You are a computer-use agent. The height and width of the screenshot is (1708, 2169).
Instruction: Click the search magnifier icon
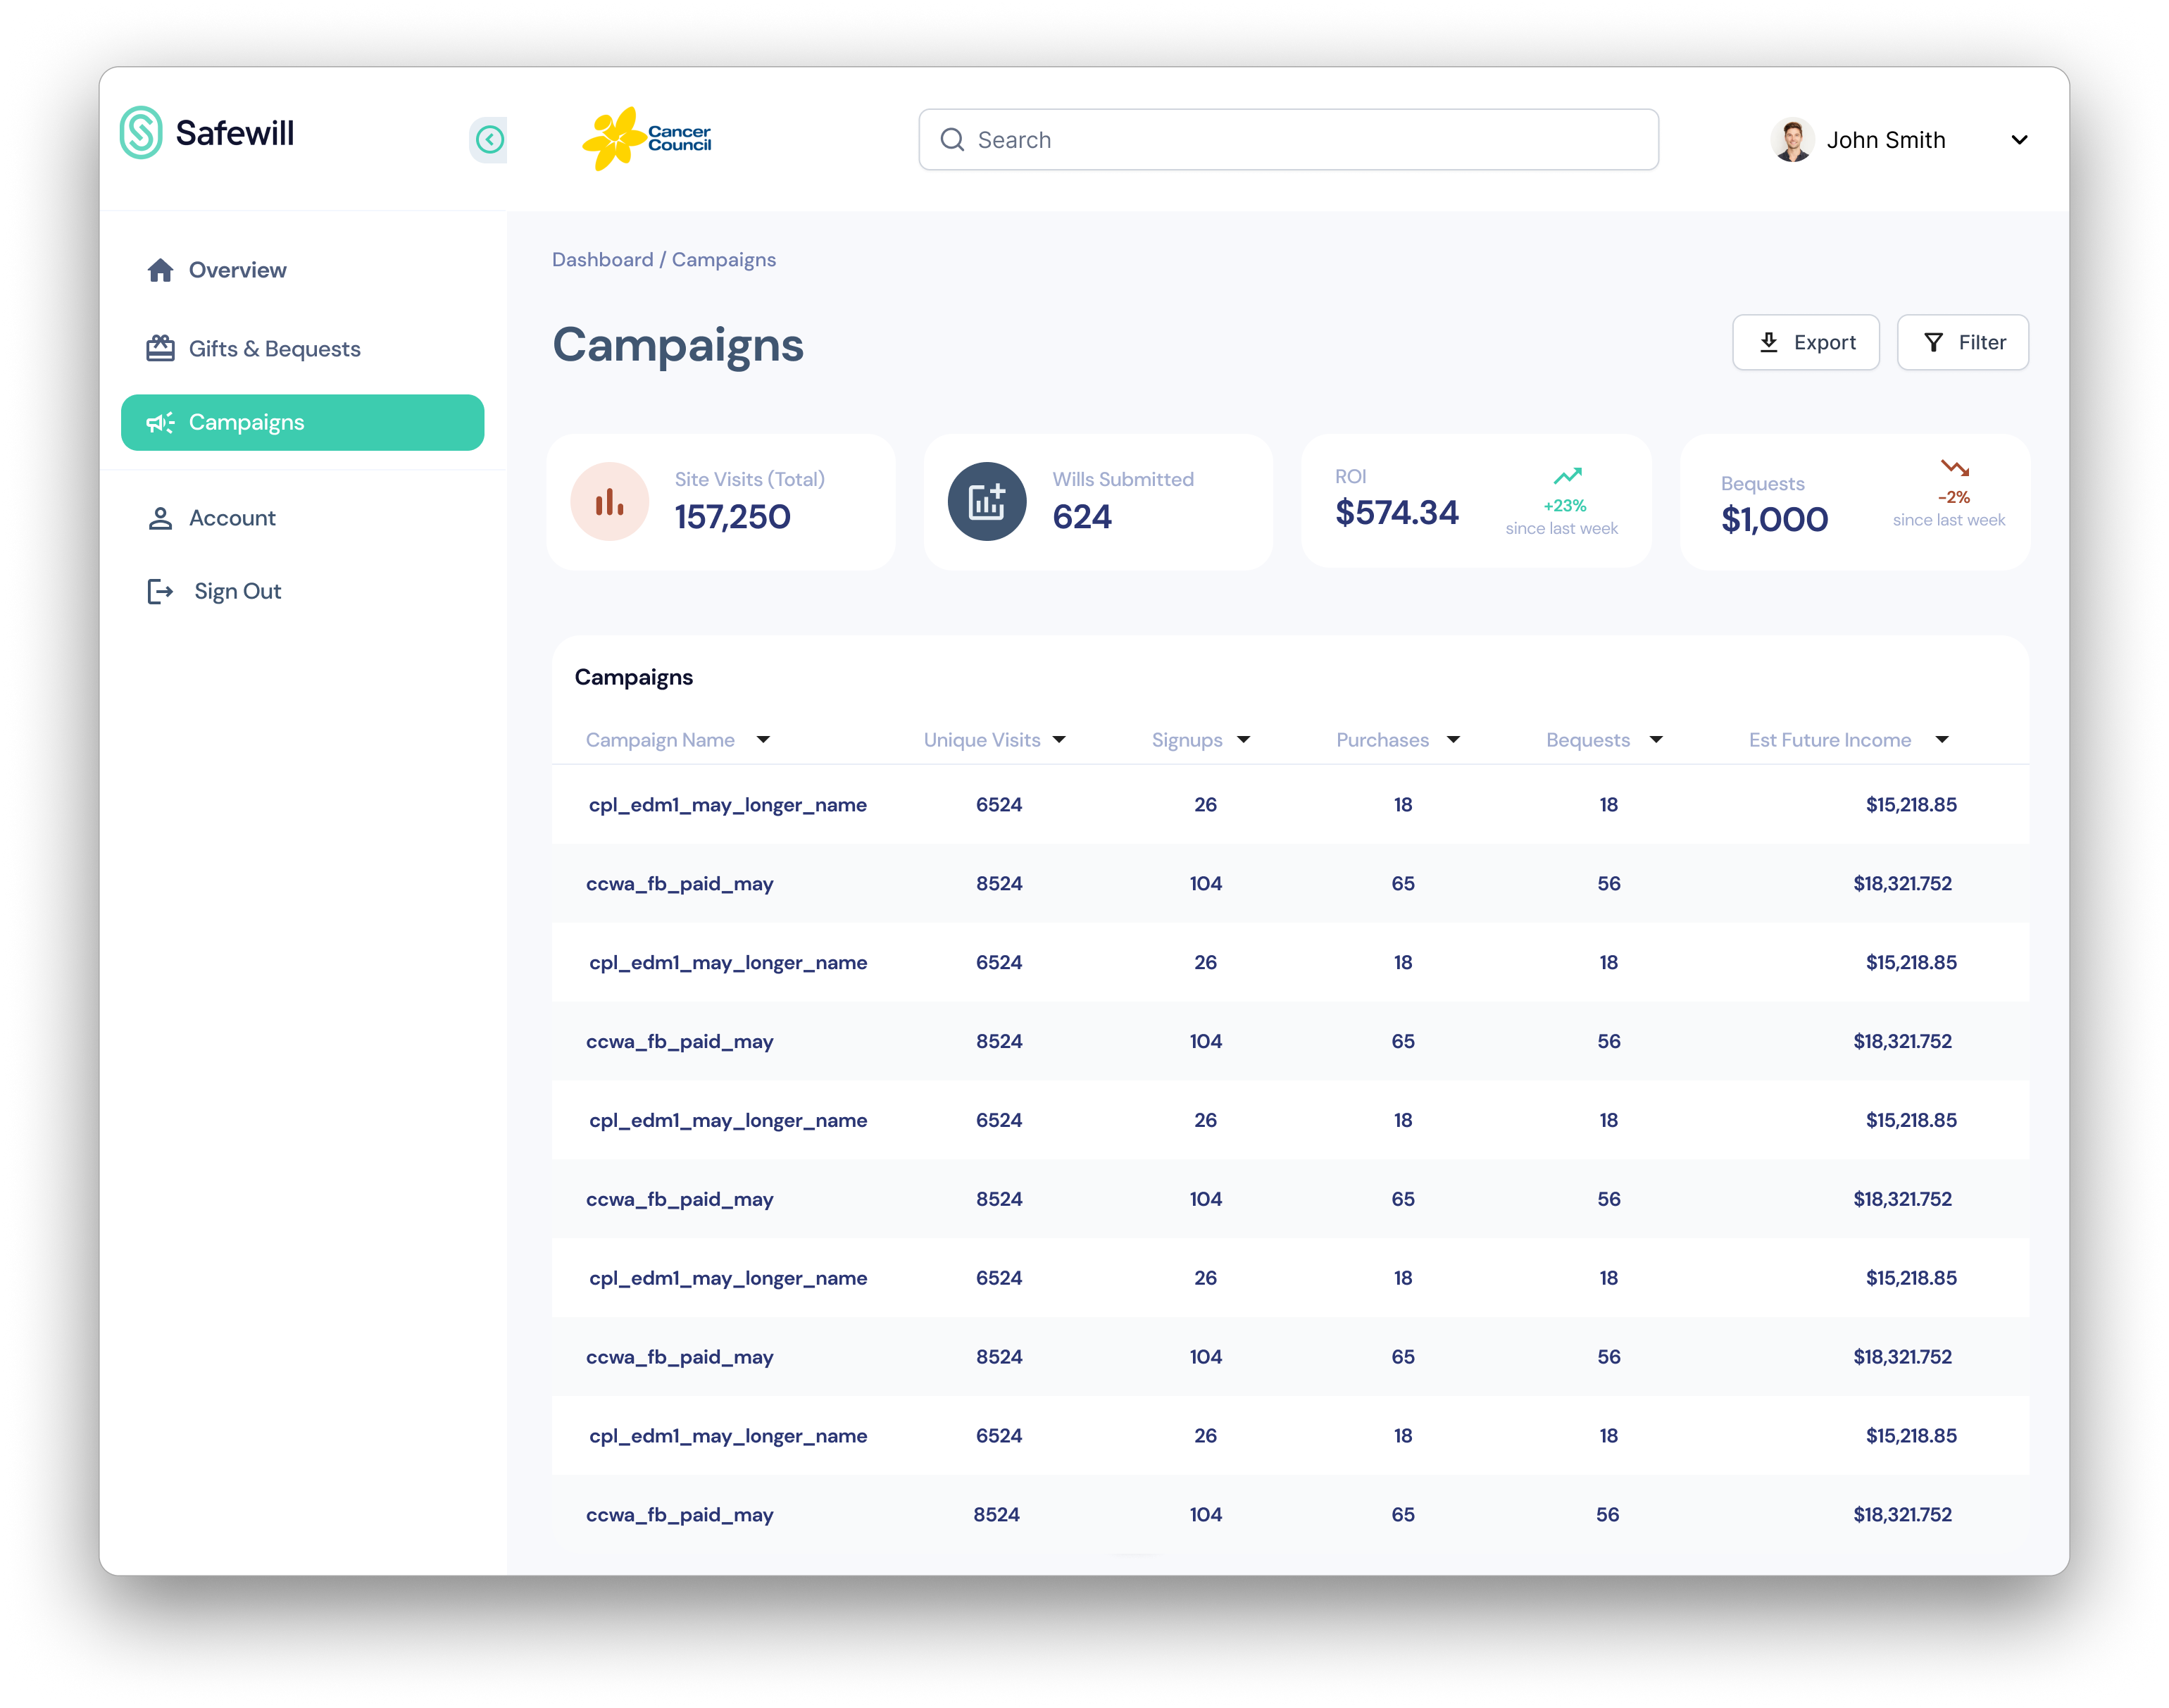point(952,140)
